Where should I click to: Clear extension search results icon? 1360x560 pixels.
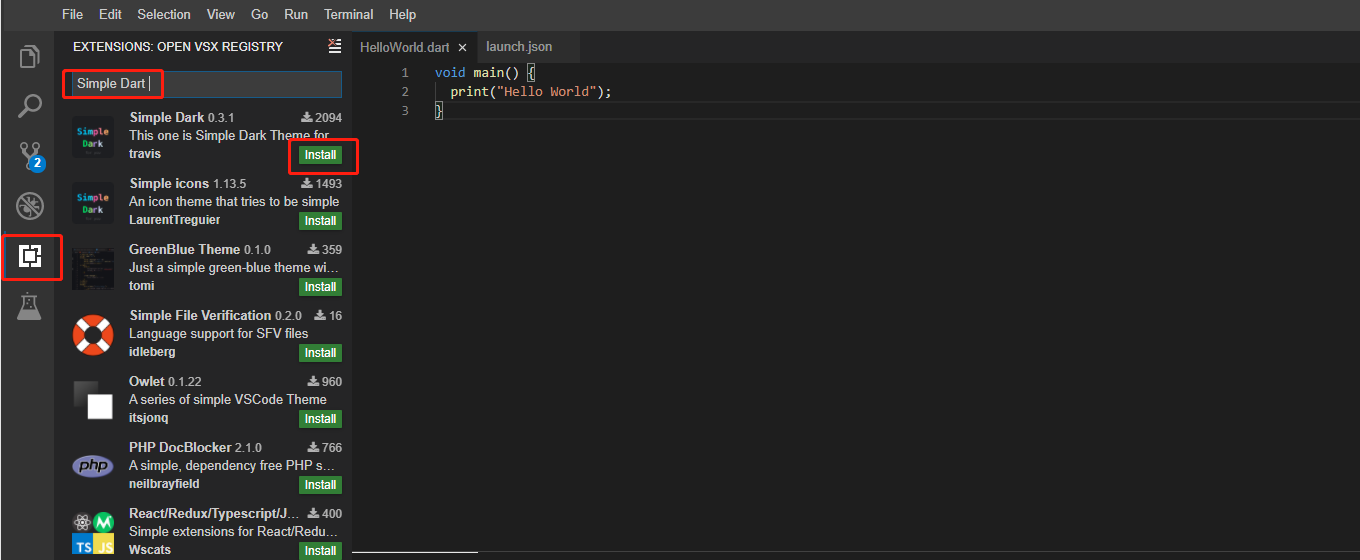point(334,46)
